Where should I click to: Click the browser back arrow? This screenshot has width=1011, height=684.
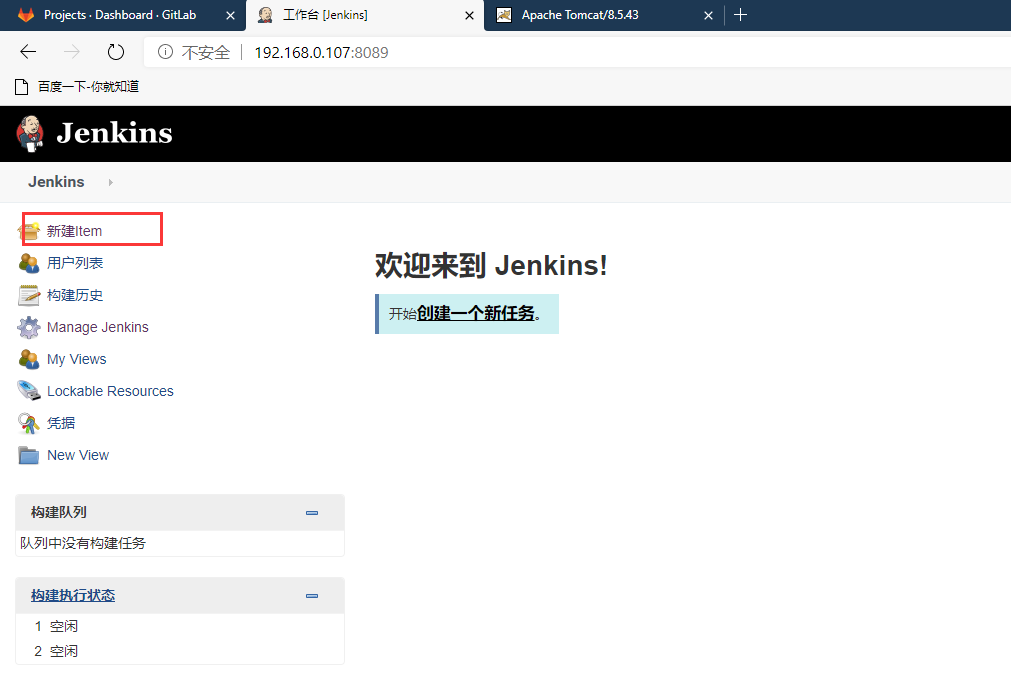click(x=28, y=52)
